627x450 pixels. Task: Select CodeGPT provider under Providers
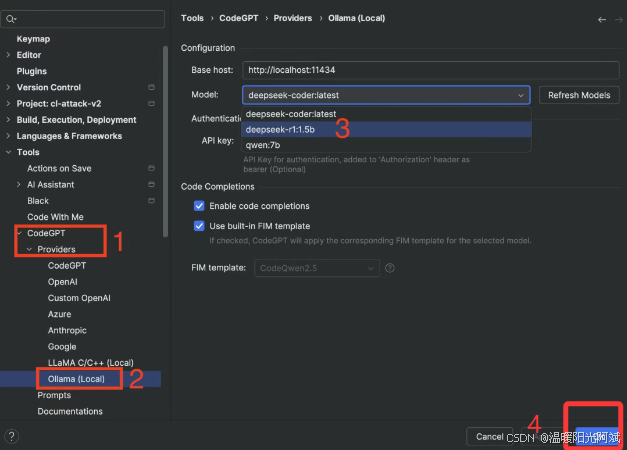(x=67, y=266)
